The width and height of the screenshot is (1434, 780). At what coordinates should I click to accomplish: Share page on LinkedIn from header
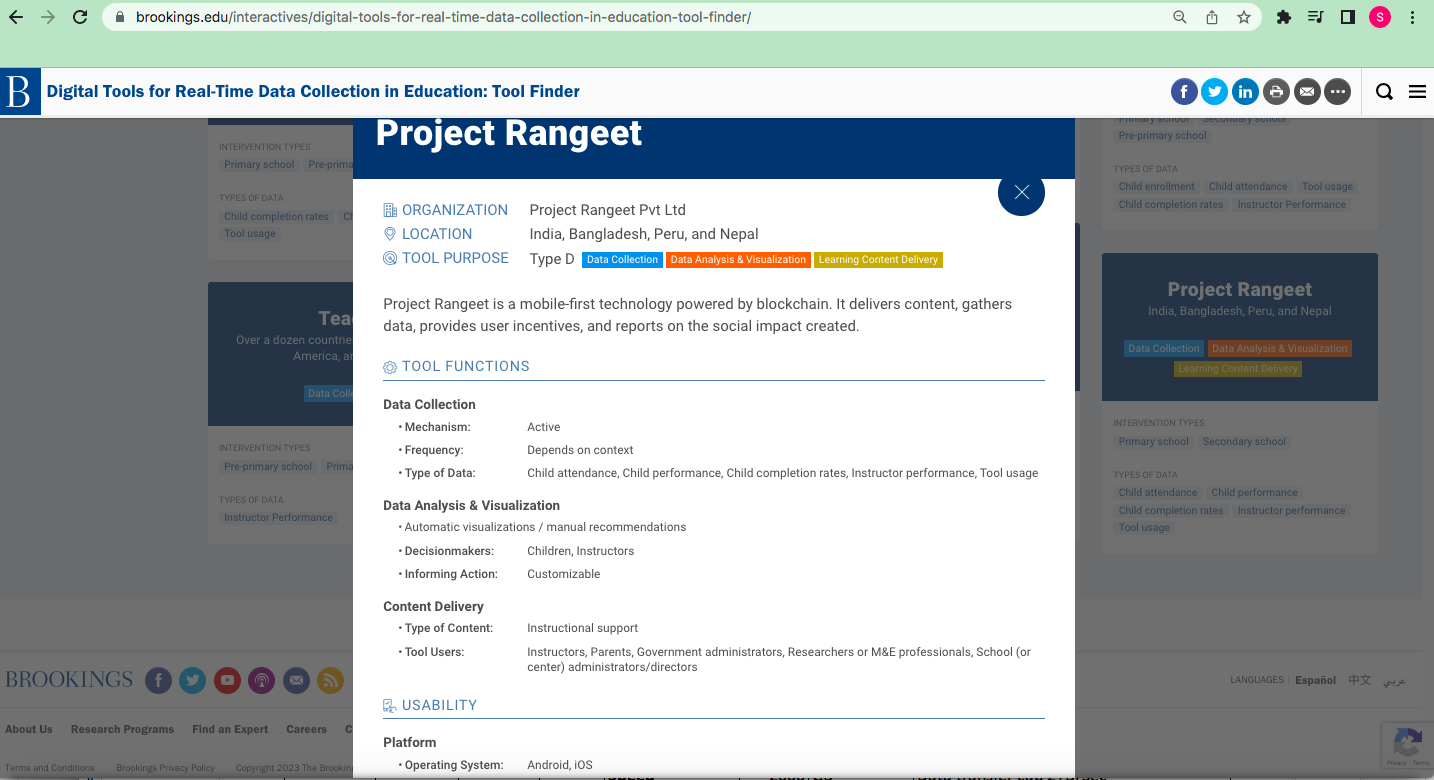click(1245, 92)
